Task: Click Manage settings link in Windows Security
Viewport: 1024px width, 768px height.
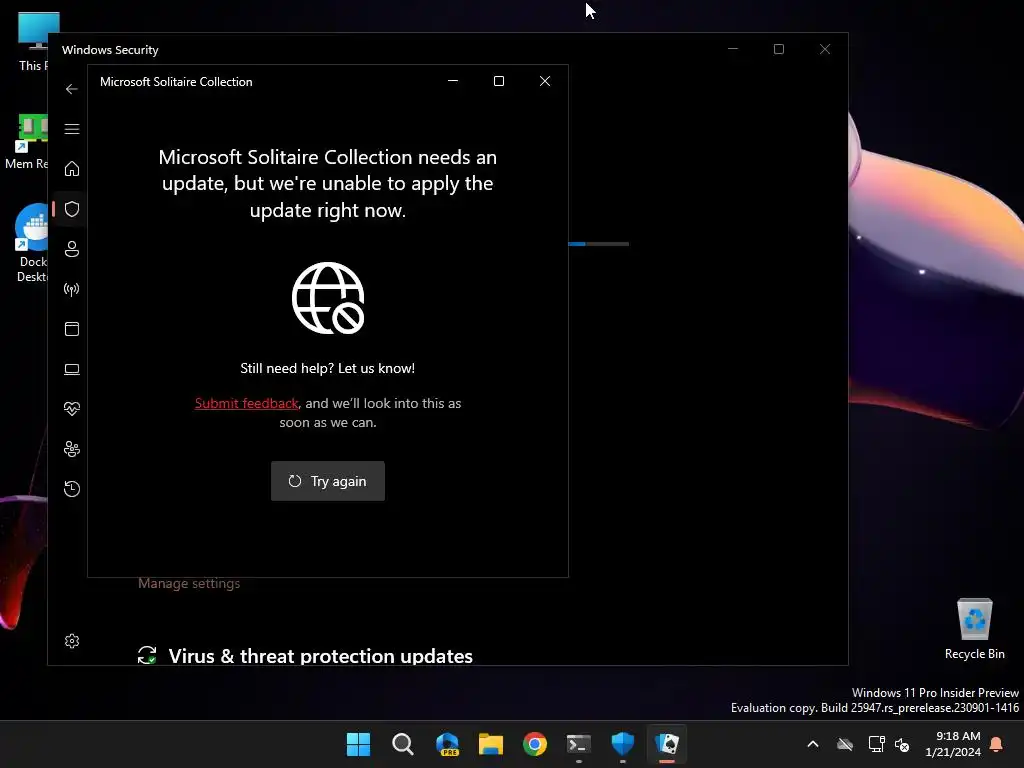Action: click(x=189, y=583)
